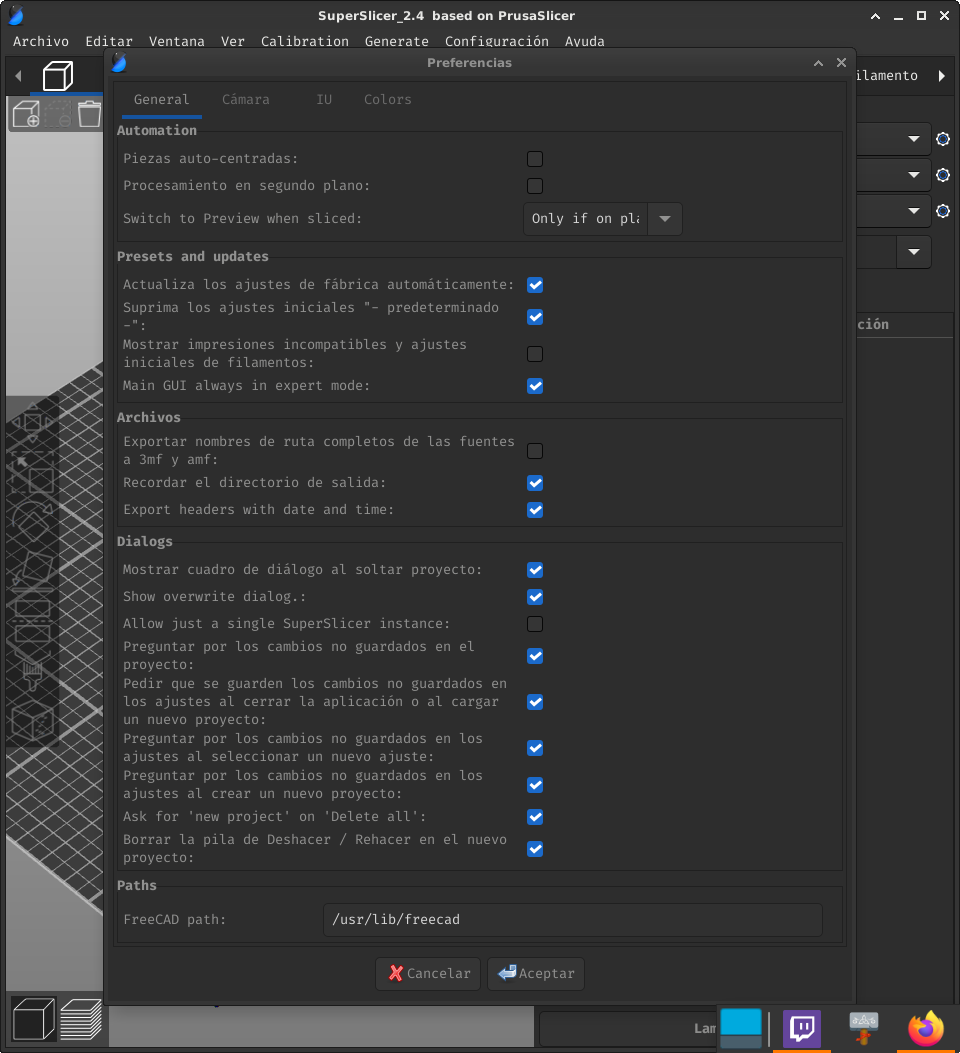Click the Aceptar button
The height and width of the screenshot is (1053, 960).
click(536, 974)
